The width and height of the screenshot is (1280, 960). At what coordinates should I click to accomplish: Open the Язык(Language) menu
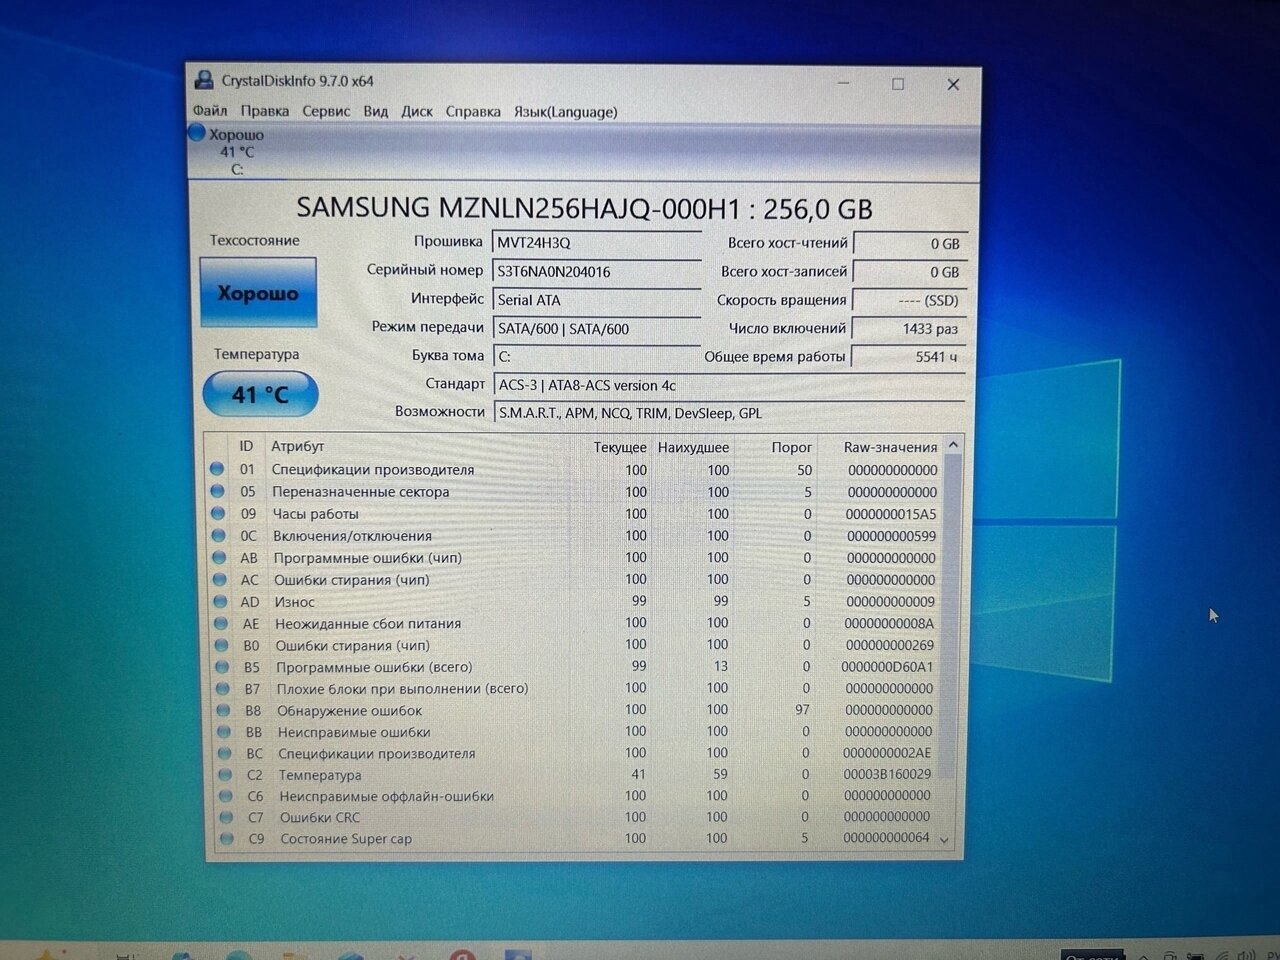click(565, 112)
